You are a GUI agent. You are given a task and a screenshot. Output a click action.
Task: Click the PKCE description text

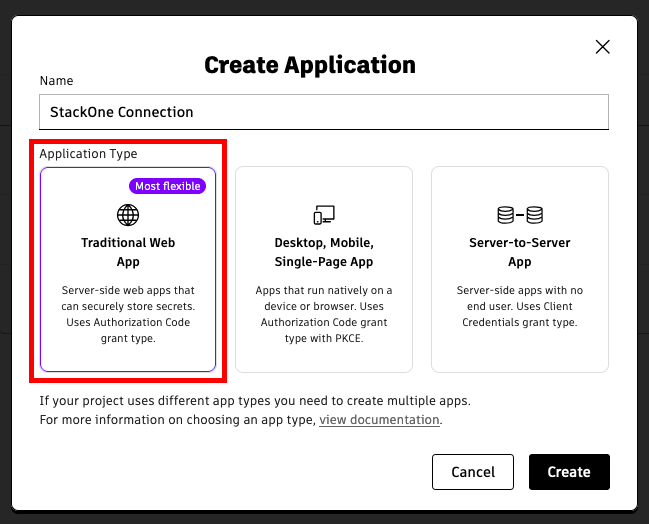coord(324,314)
